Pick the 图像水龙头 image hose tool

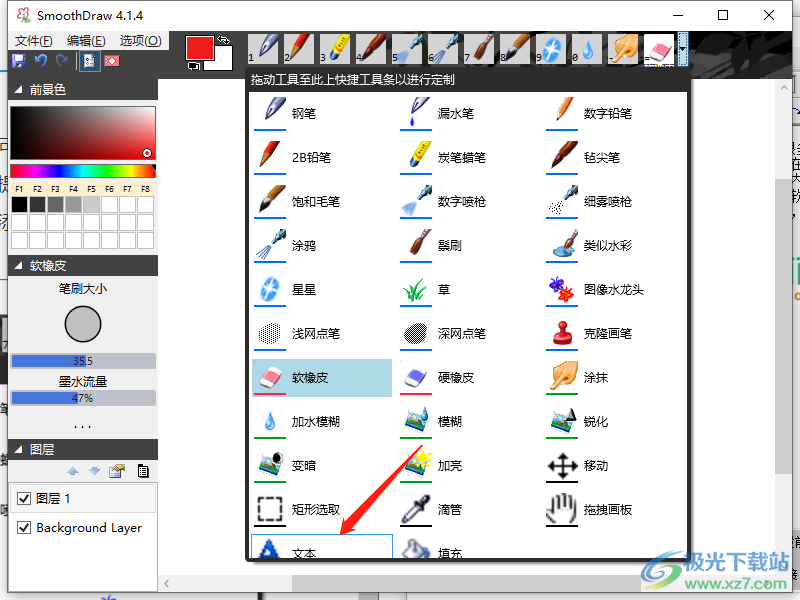pos(614,289)
